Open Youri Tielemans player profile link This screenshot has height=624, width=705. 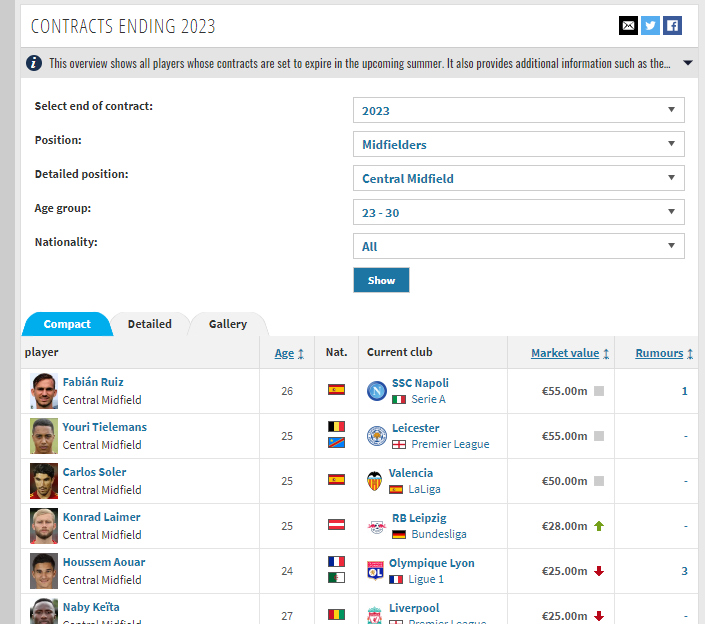pos(105,427)
